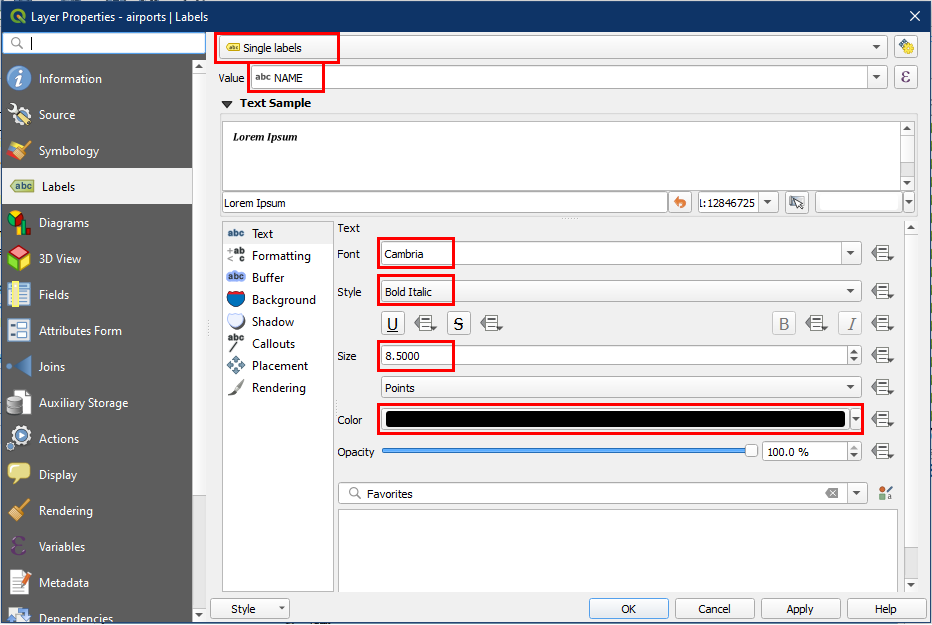Image resolution: width=932 pixels, height=625 pixels.
Task: Click the data-defined override icon for Font
Action: point(882,254)
